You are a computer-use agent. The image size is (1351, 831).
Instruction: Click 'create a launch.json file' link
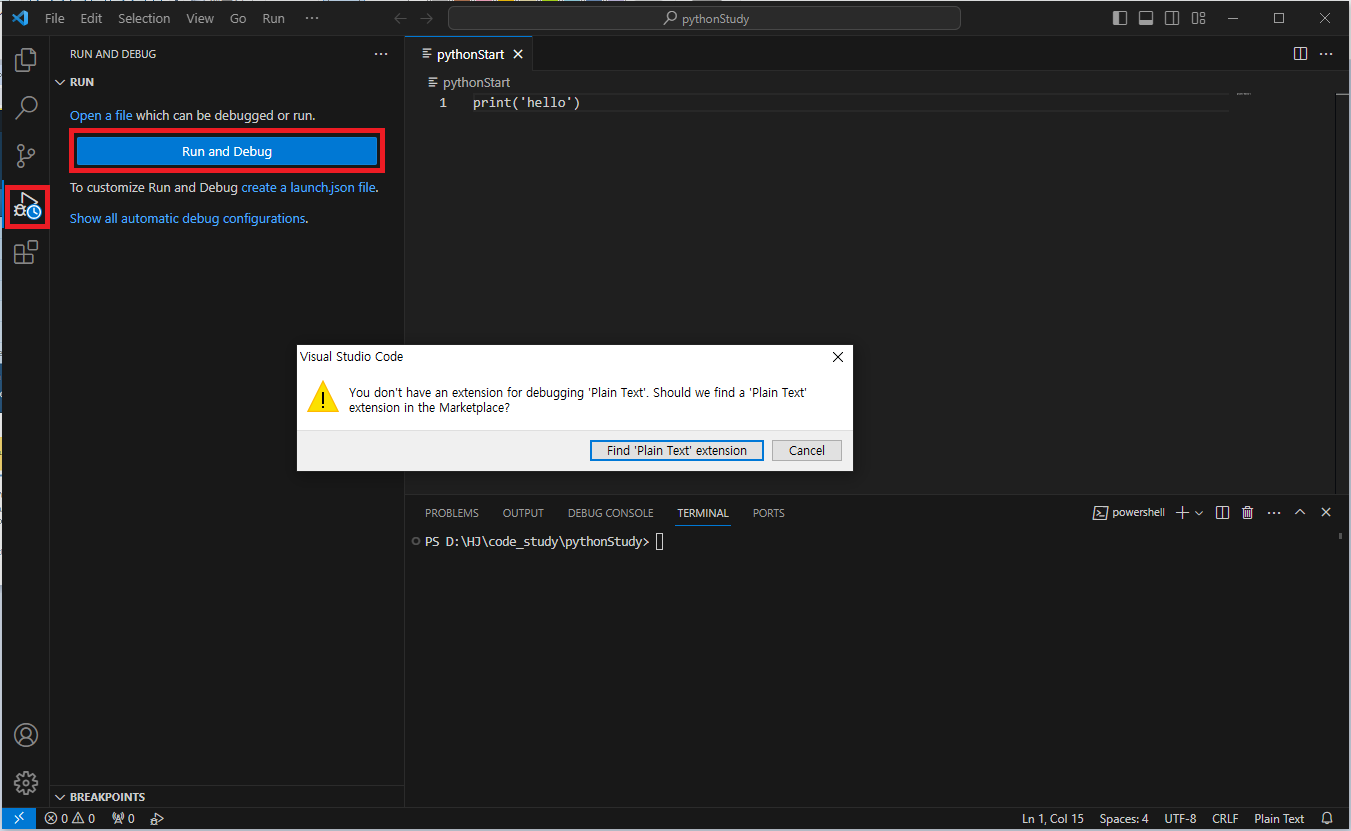pos(309,188)
